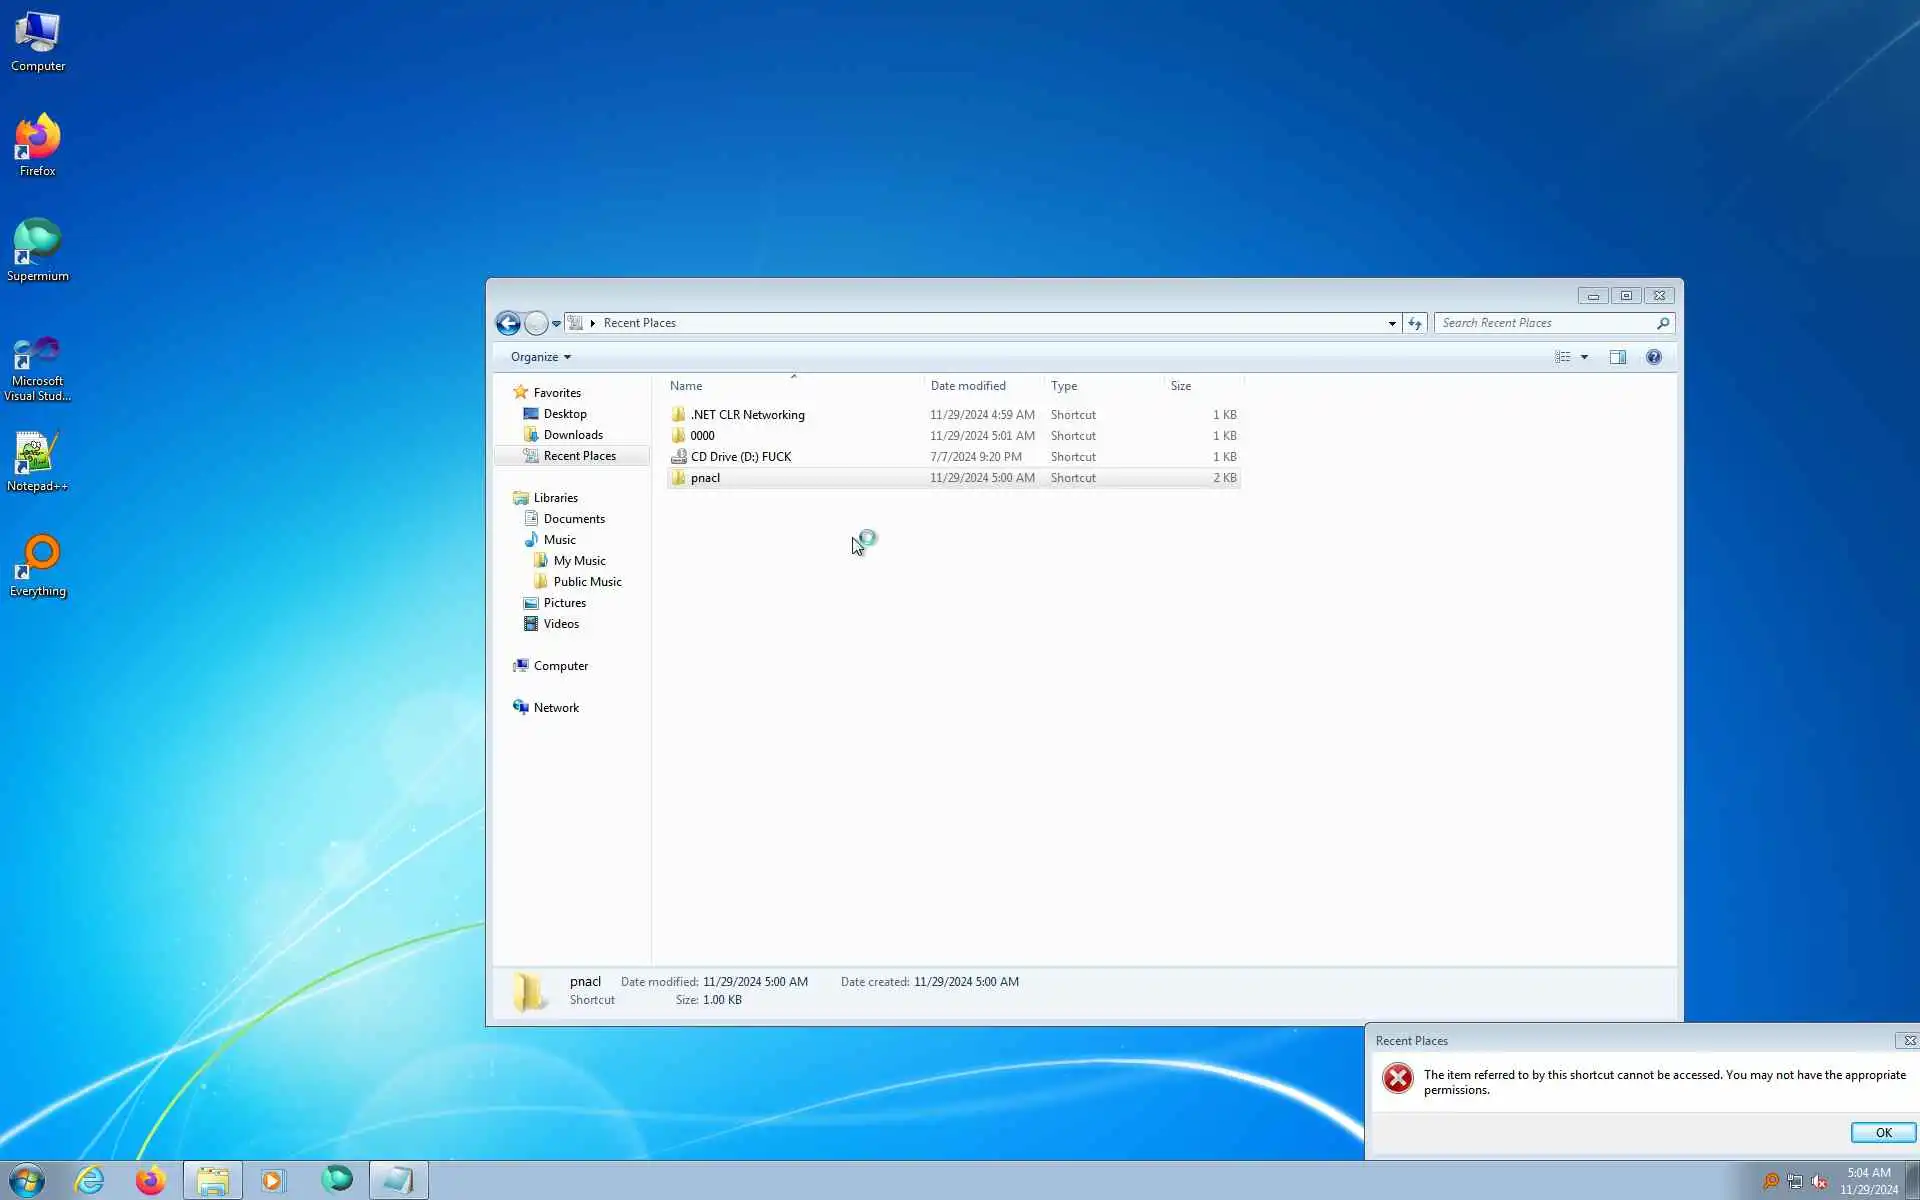Launch Notepad++ desktop shortcut
The height and width of the screenshot is (1200, 1920).
click(x=37, y=461)
